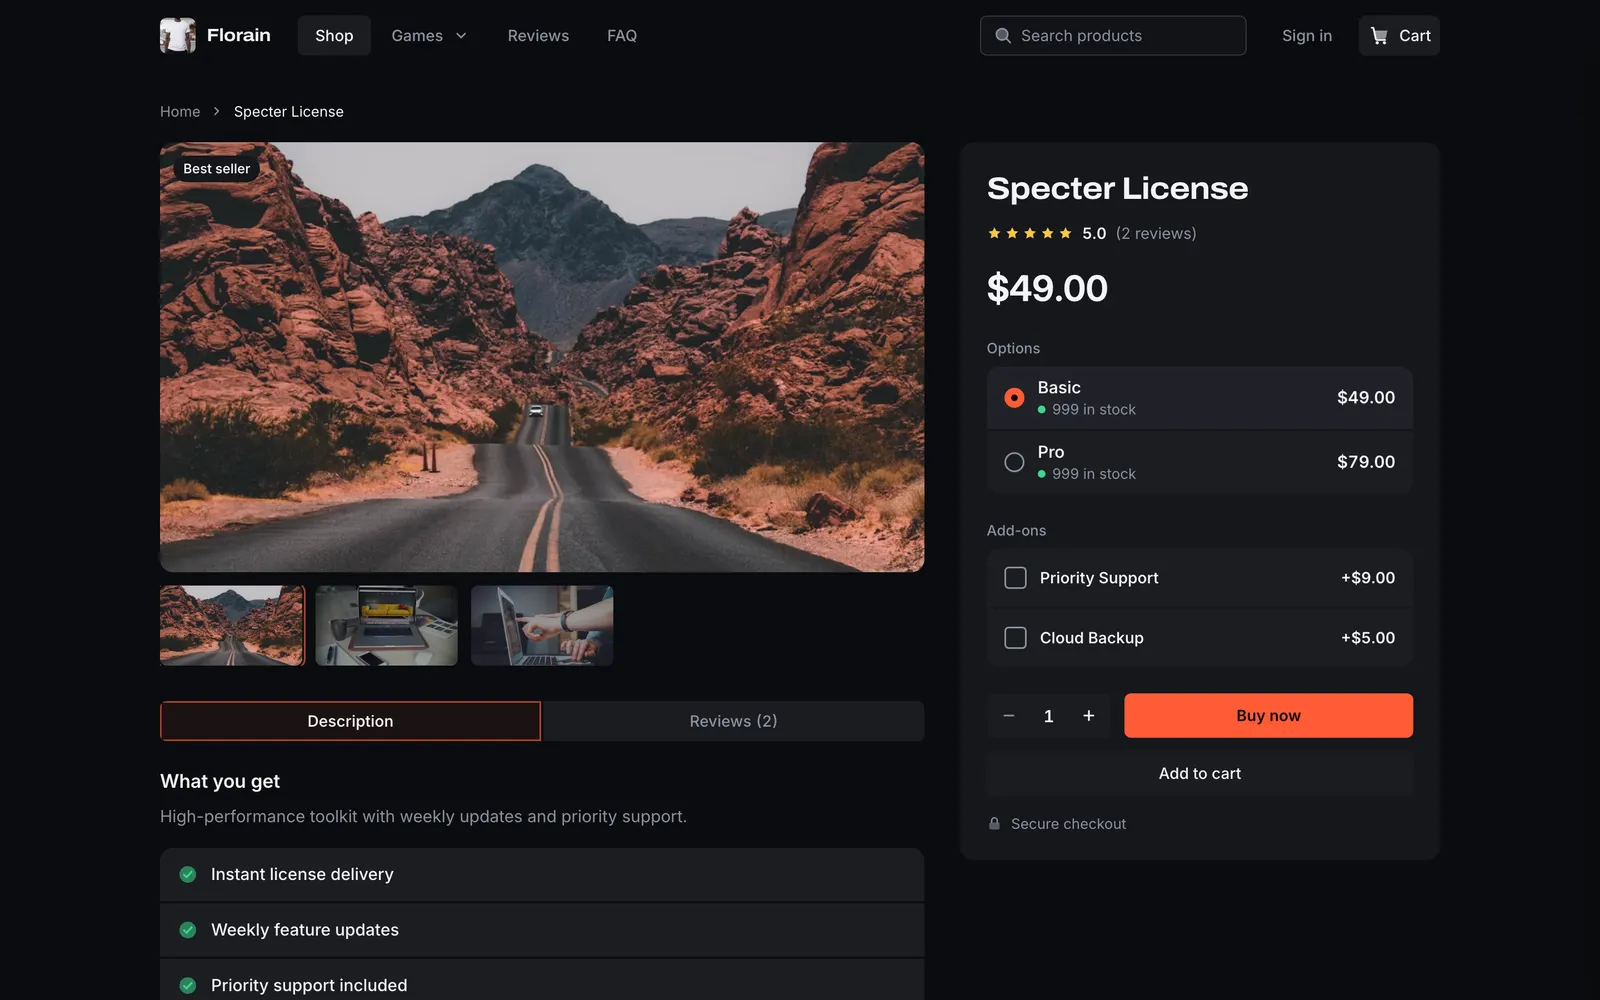Go to Home via breadcrumb
Image resolution: width=1600 pixels, height=1000 pixels.
pyautogui.click(x=180, y=112)
